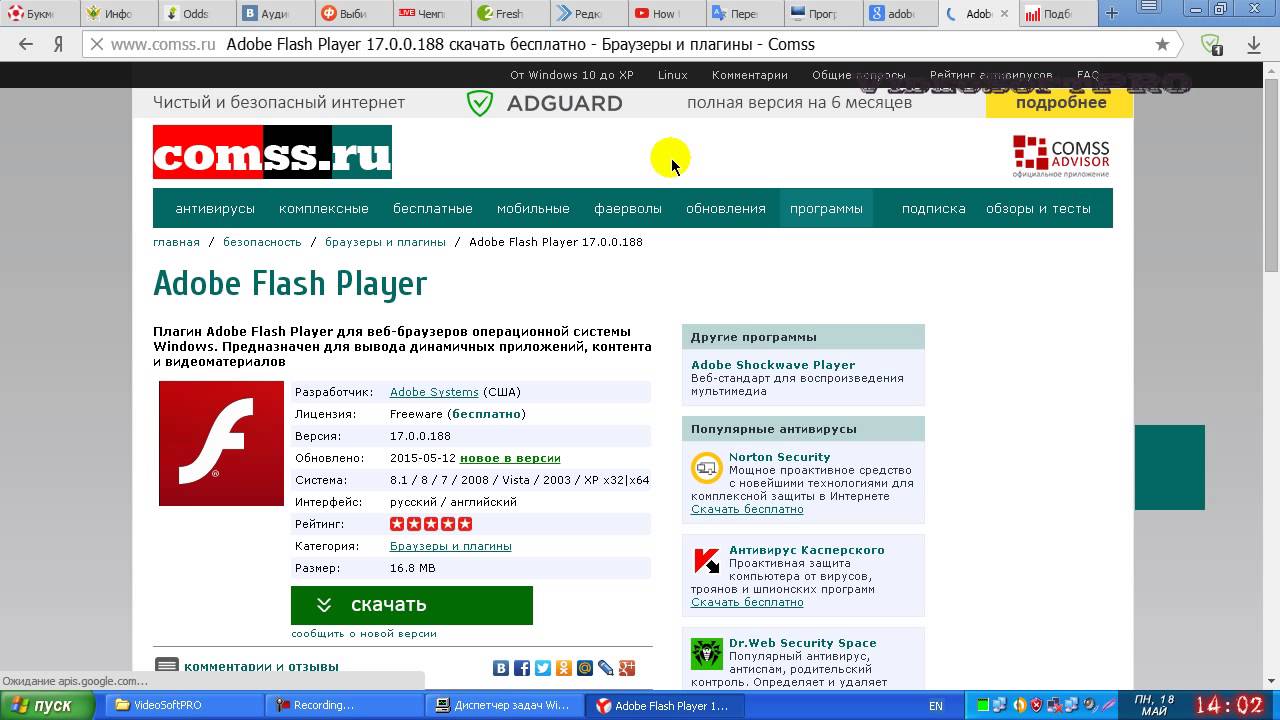Open the Adguard shield protection icon

point(1211,44)
